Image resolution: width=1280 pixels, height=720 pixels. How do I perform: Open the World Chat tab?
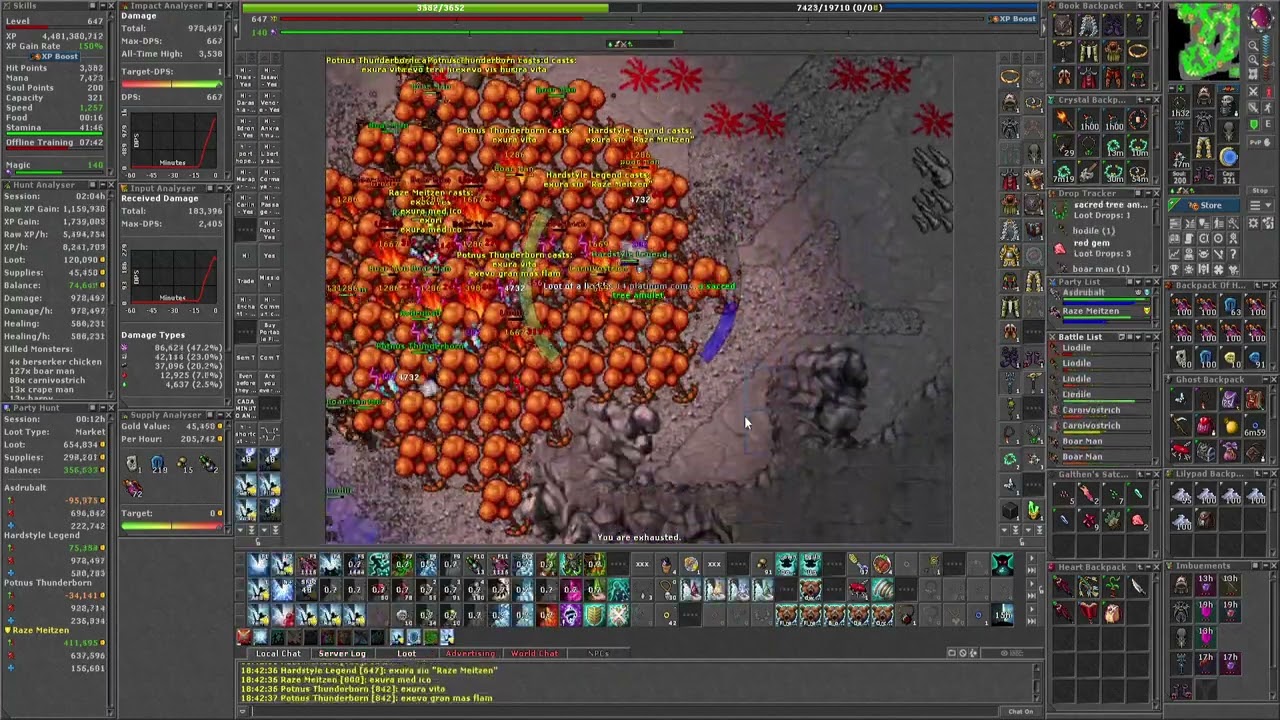(x=535, y=653)
